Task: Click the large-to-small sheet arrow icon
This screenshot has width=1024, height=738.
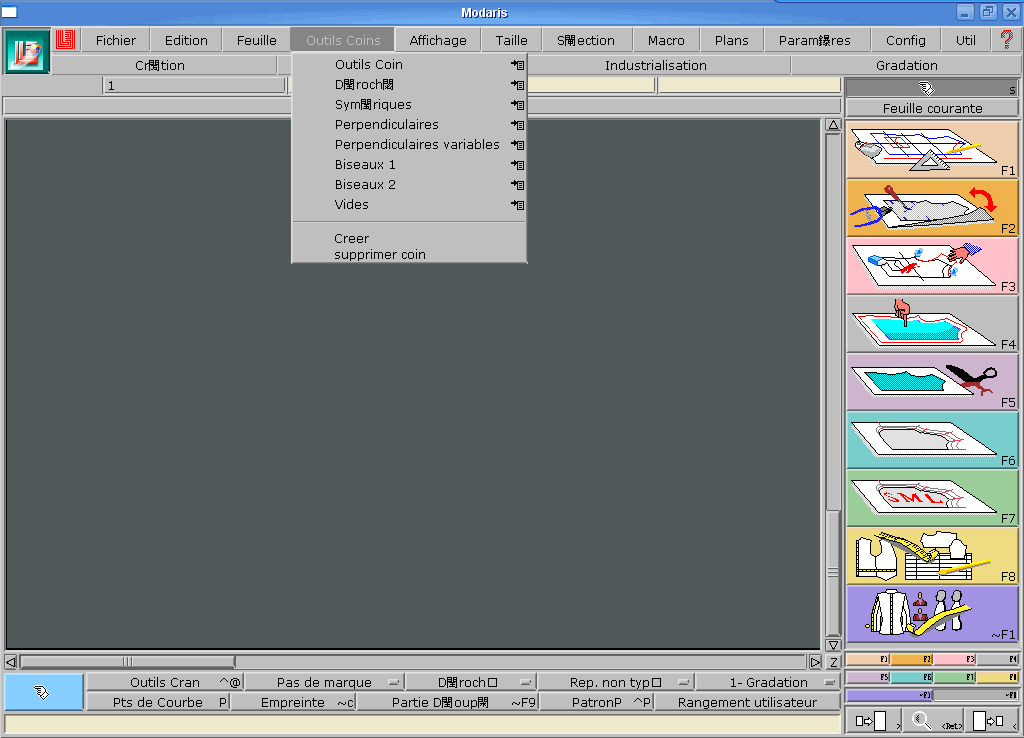Action: point(990,721)
